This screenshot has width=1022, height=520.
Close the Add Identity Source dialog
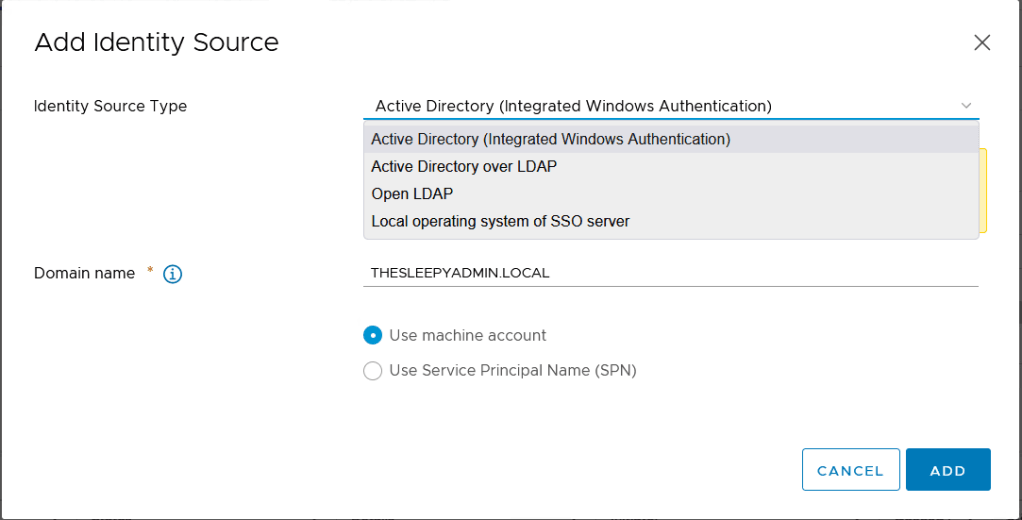[x=982, y=42]
